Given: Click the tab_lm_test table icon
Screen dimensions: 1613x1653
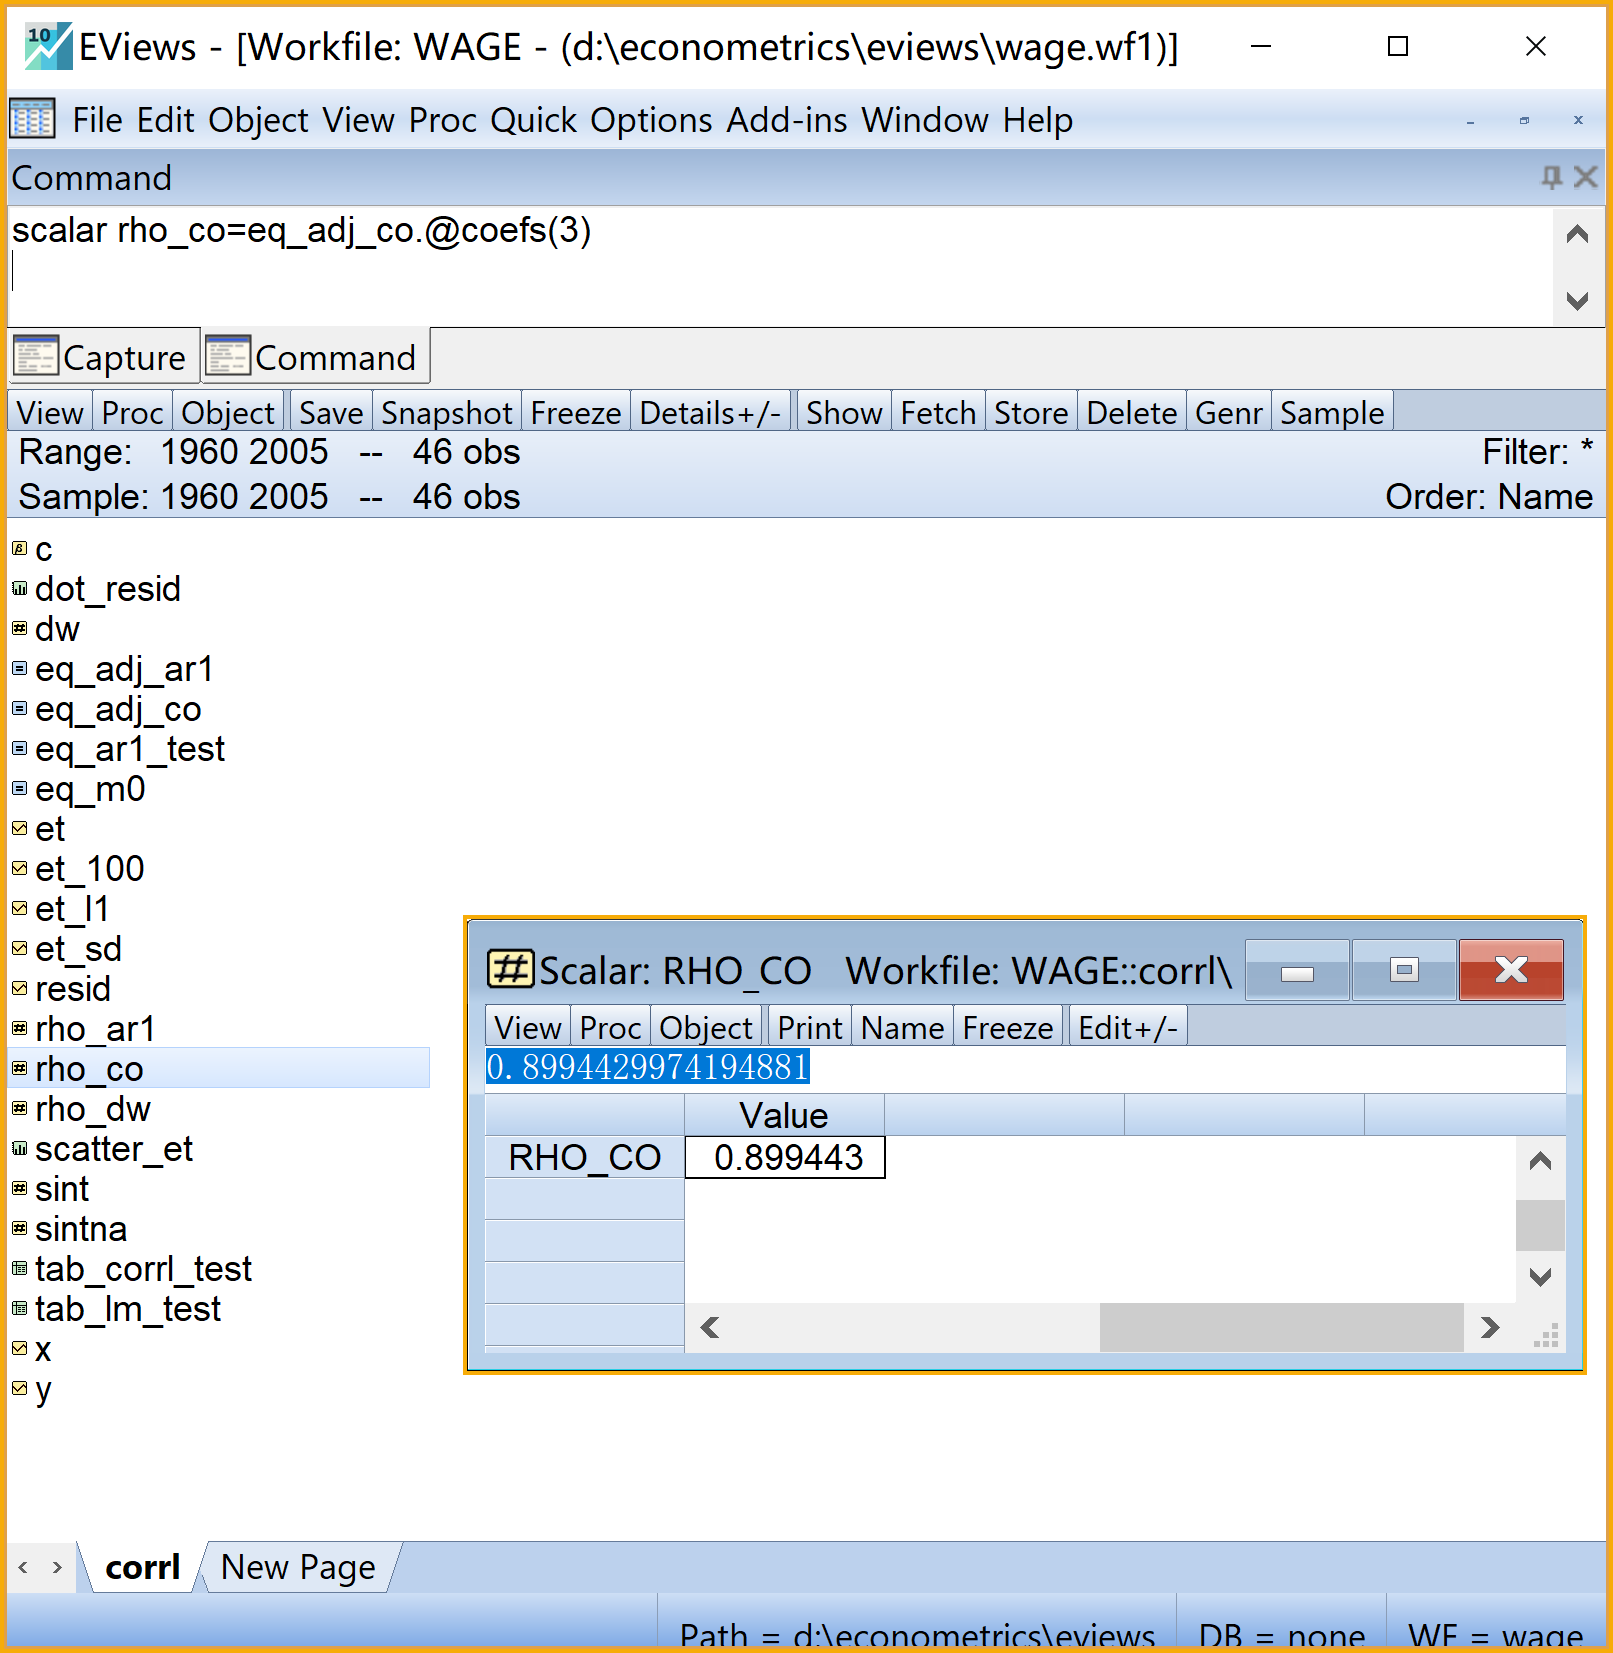Looking at the screenshot, I should point(19,1308).
